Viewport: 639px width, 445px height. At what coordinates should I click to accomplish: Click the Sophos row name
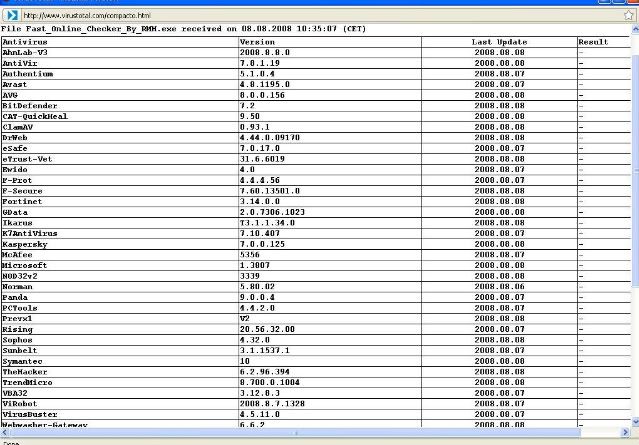pyautogui.click(x=17, y=340)
